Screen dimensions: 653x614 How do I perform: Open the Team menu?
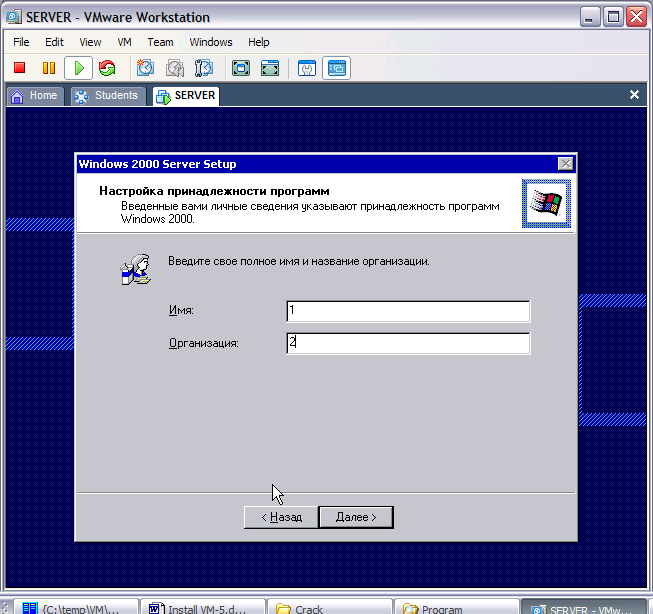pyautogui.click(x=160, y=42)
